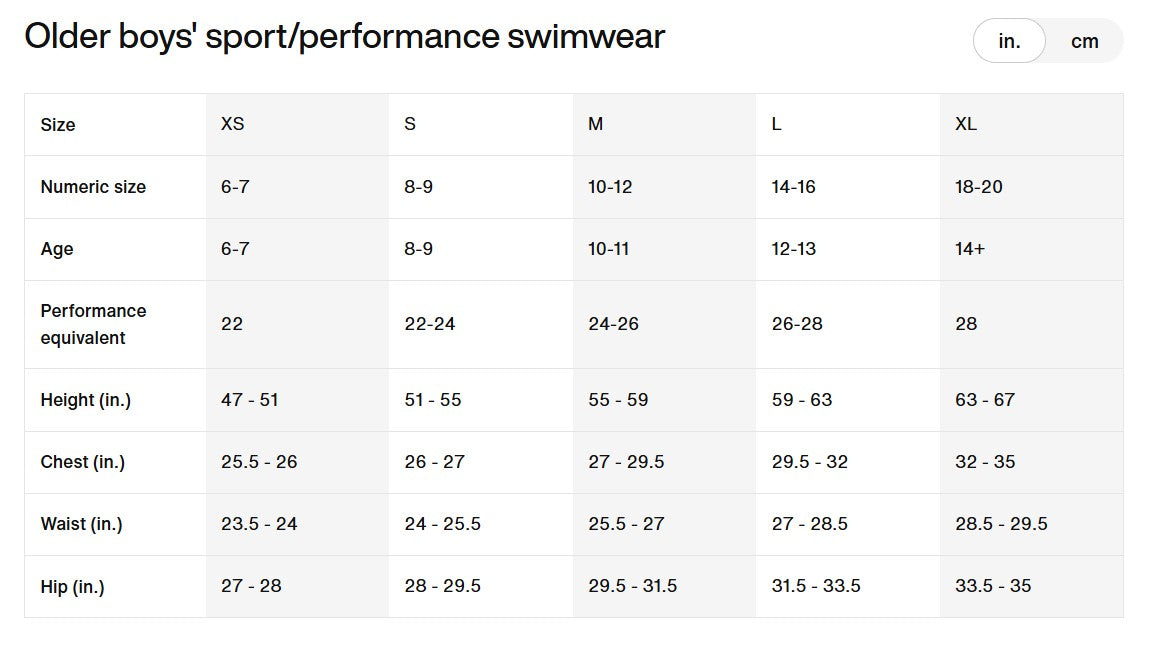Click the 'Age' row label
This screenshot has width=1172, height=656.
[57, 249]
